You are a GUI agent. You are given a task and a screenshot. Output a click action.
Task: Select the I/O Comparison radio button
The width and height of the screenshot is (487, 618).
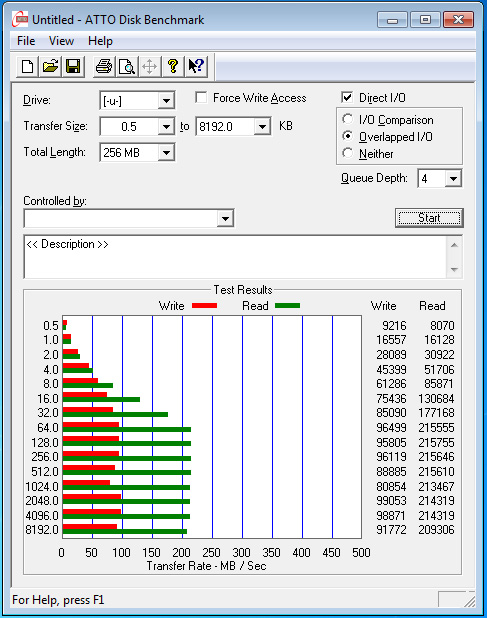(x=348, y=119)
